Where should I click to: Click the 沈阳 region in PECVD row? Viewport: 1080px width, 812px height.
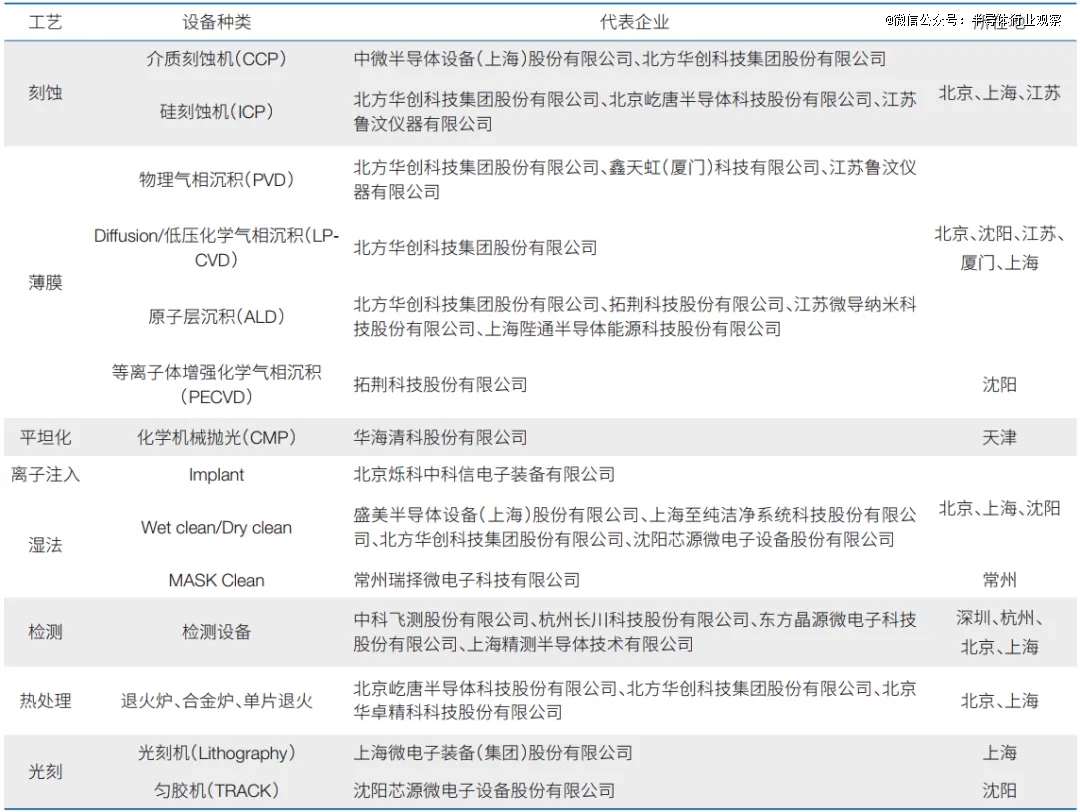coord(999,384)
